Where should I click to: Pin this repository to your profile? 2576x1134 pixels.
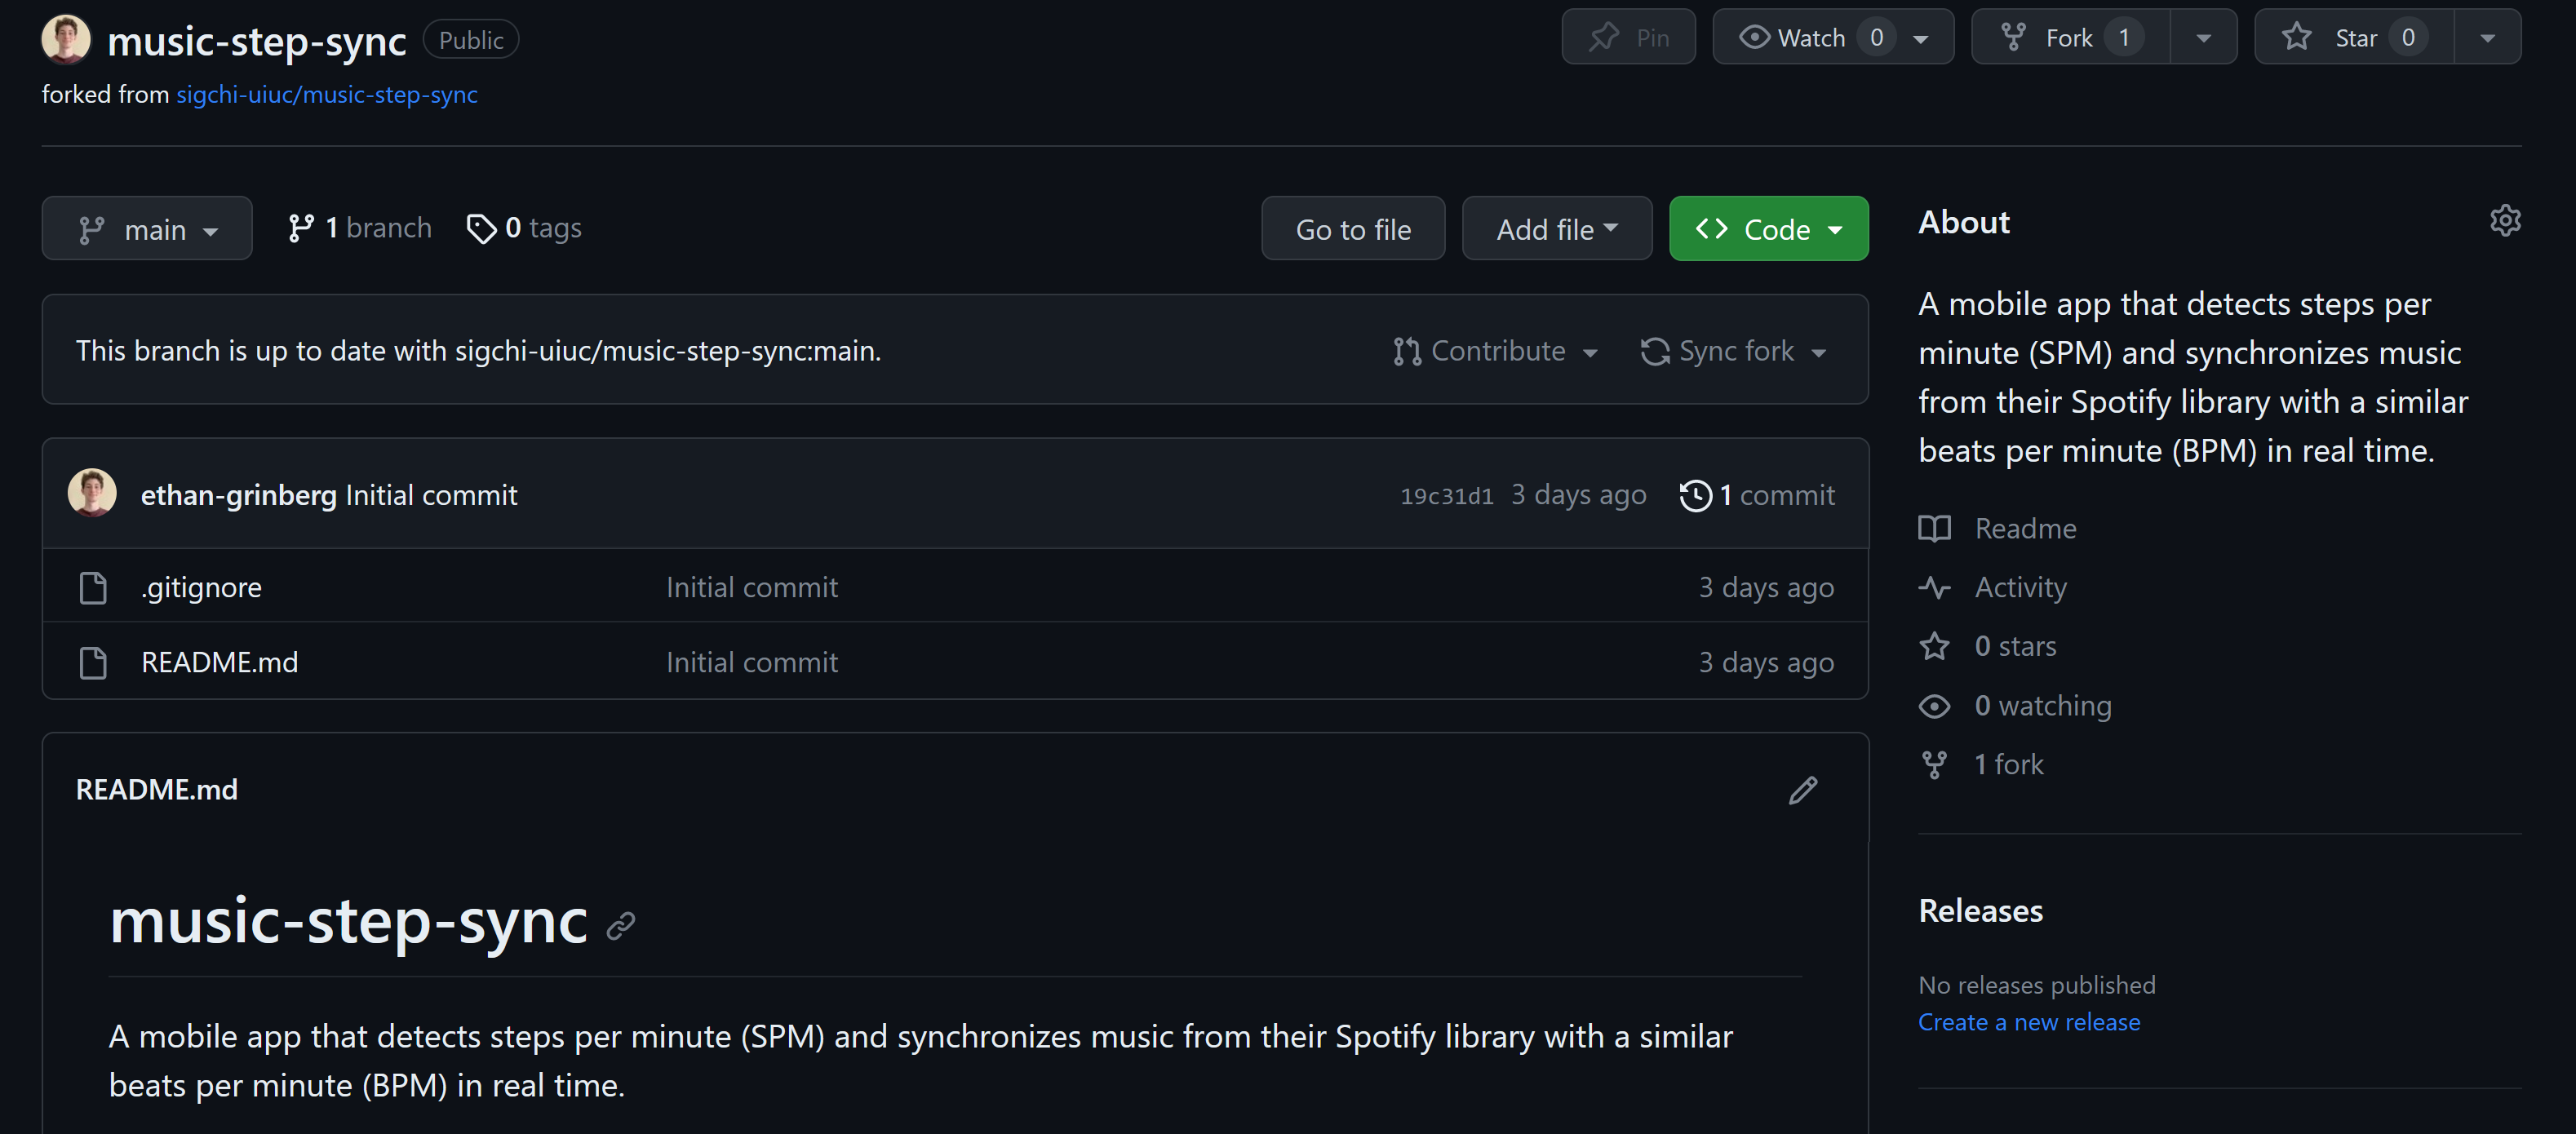coord(1628,38)
